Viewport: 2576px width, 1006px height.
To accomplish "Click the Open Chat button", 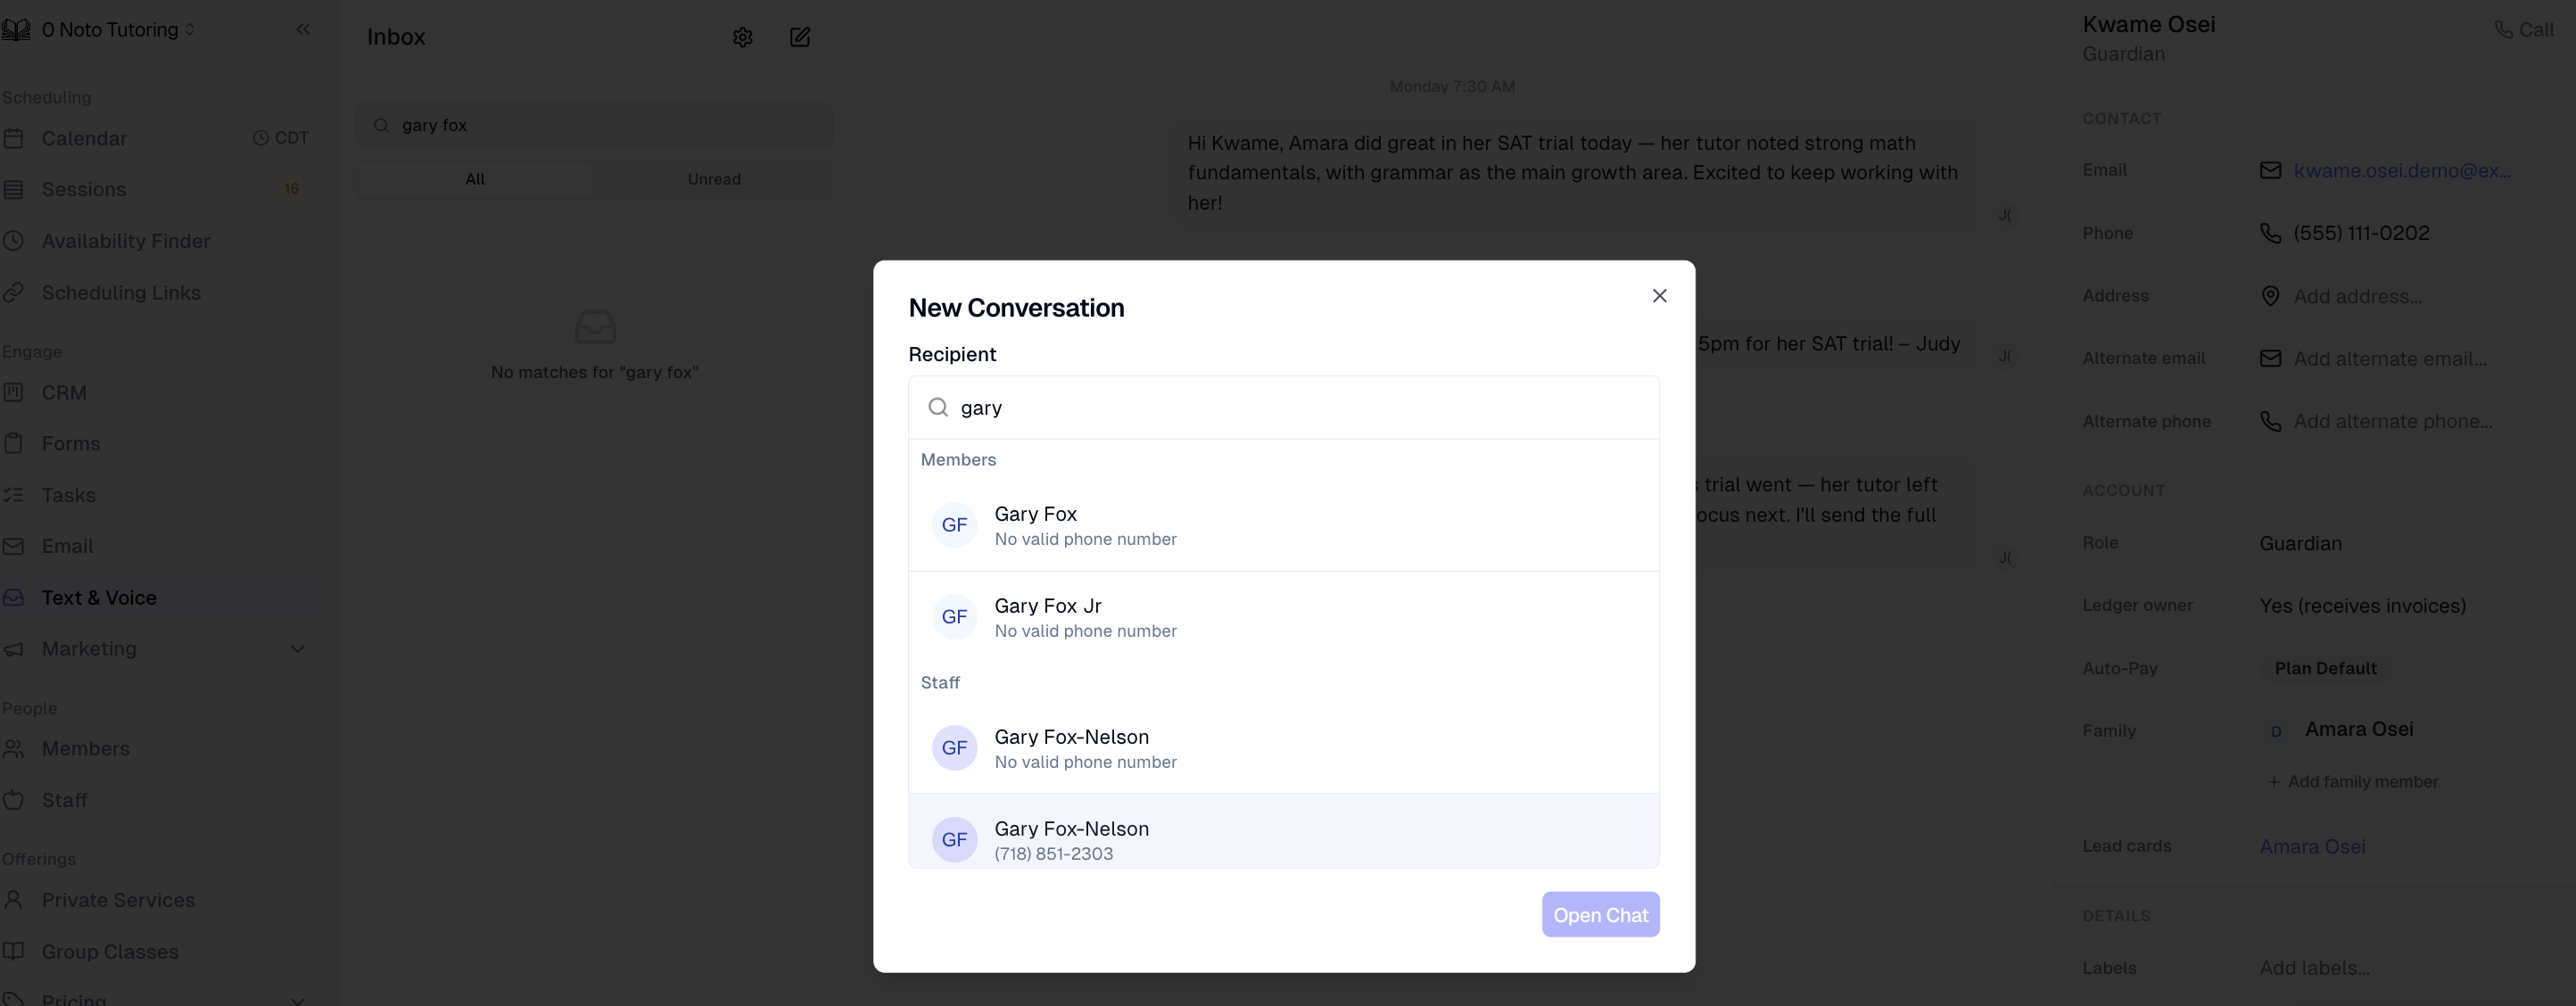I will click(x=1600, y=915).
